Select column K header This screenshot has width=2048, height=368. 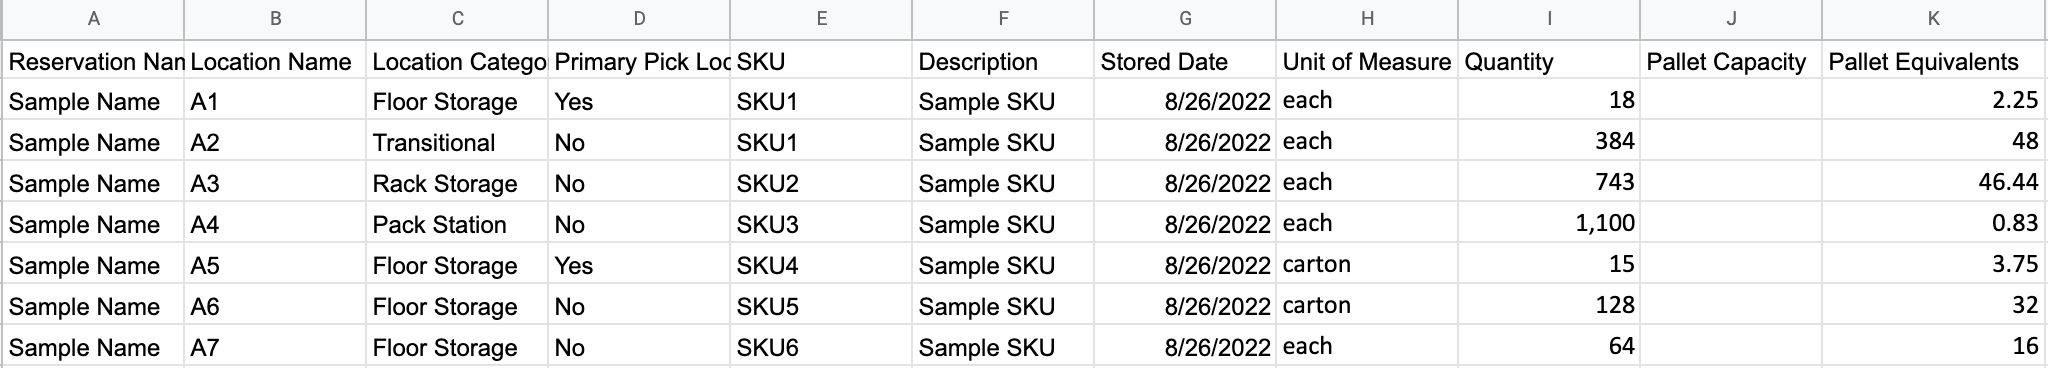pos(1935,19)
